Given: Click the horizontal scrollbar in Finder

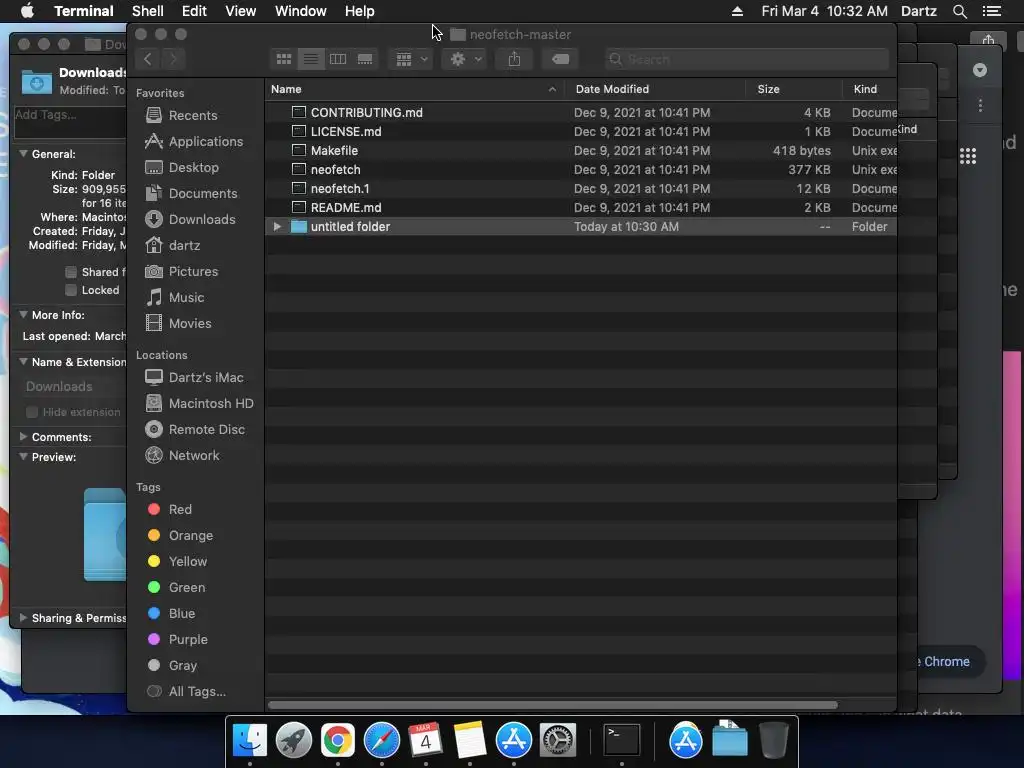Looking at the screenshot, I should pyautogui.click(x=552, y=705).
